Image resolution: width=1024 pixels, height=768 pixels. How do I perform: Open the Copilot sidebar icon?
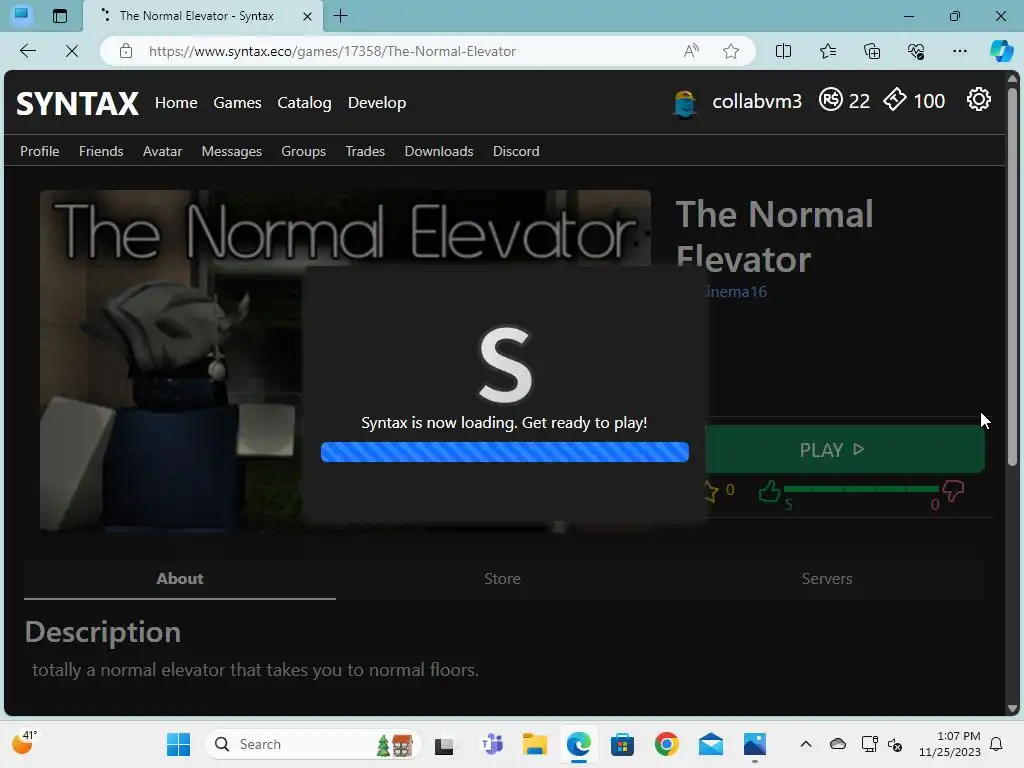point(1001,51)
